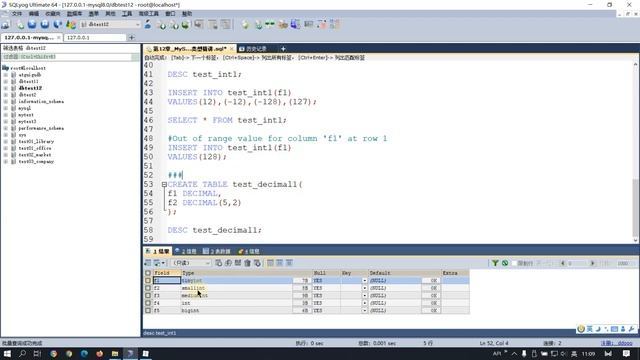
Task: Click the registration link in status bar
Action: 616,343
